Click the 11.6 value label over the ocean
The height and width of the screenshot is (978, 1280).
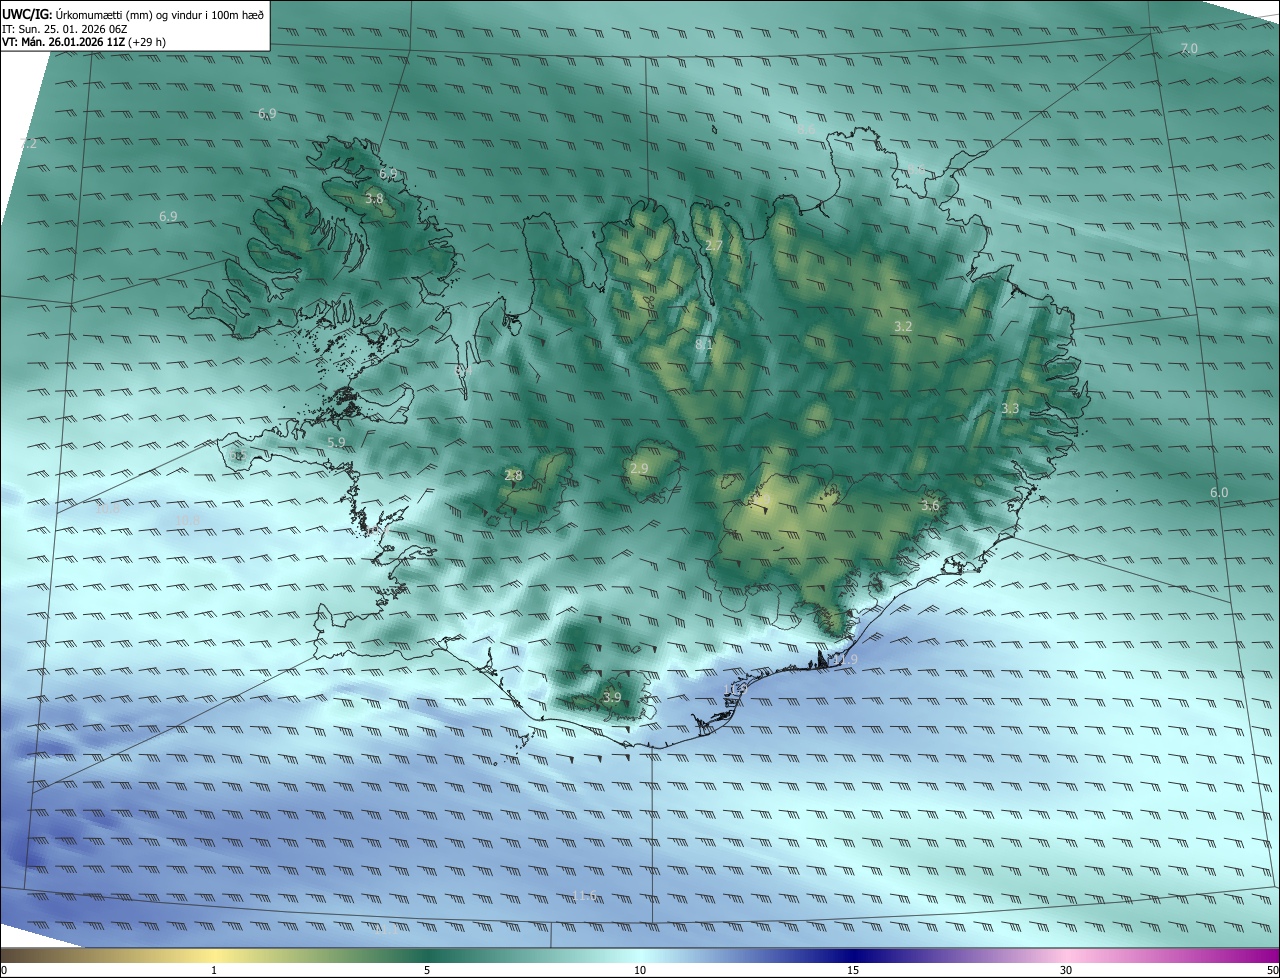pyautogui.click(x=585, y=895)
